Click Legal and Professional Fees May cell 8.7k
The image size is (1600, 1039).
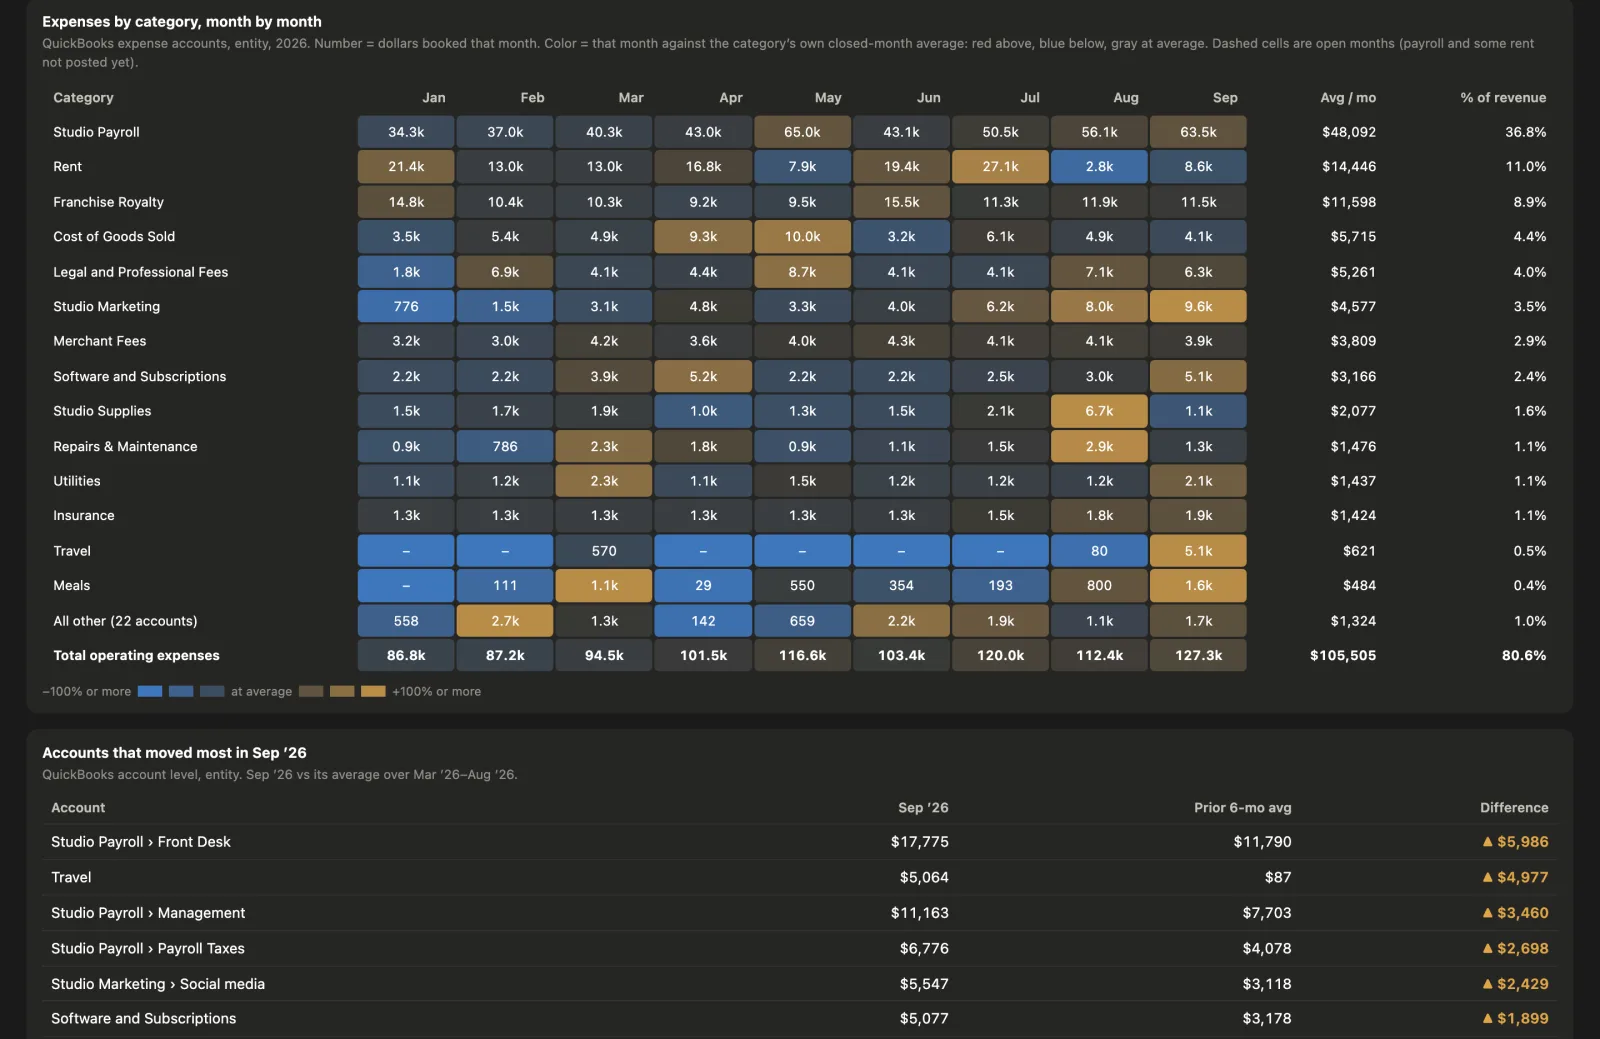802,272
